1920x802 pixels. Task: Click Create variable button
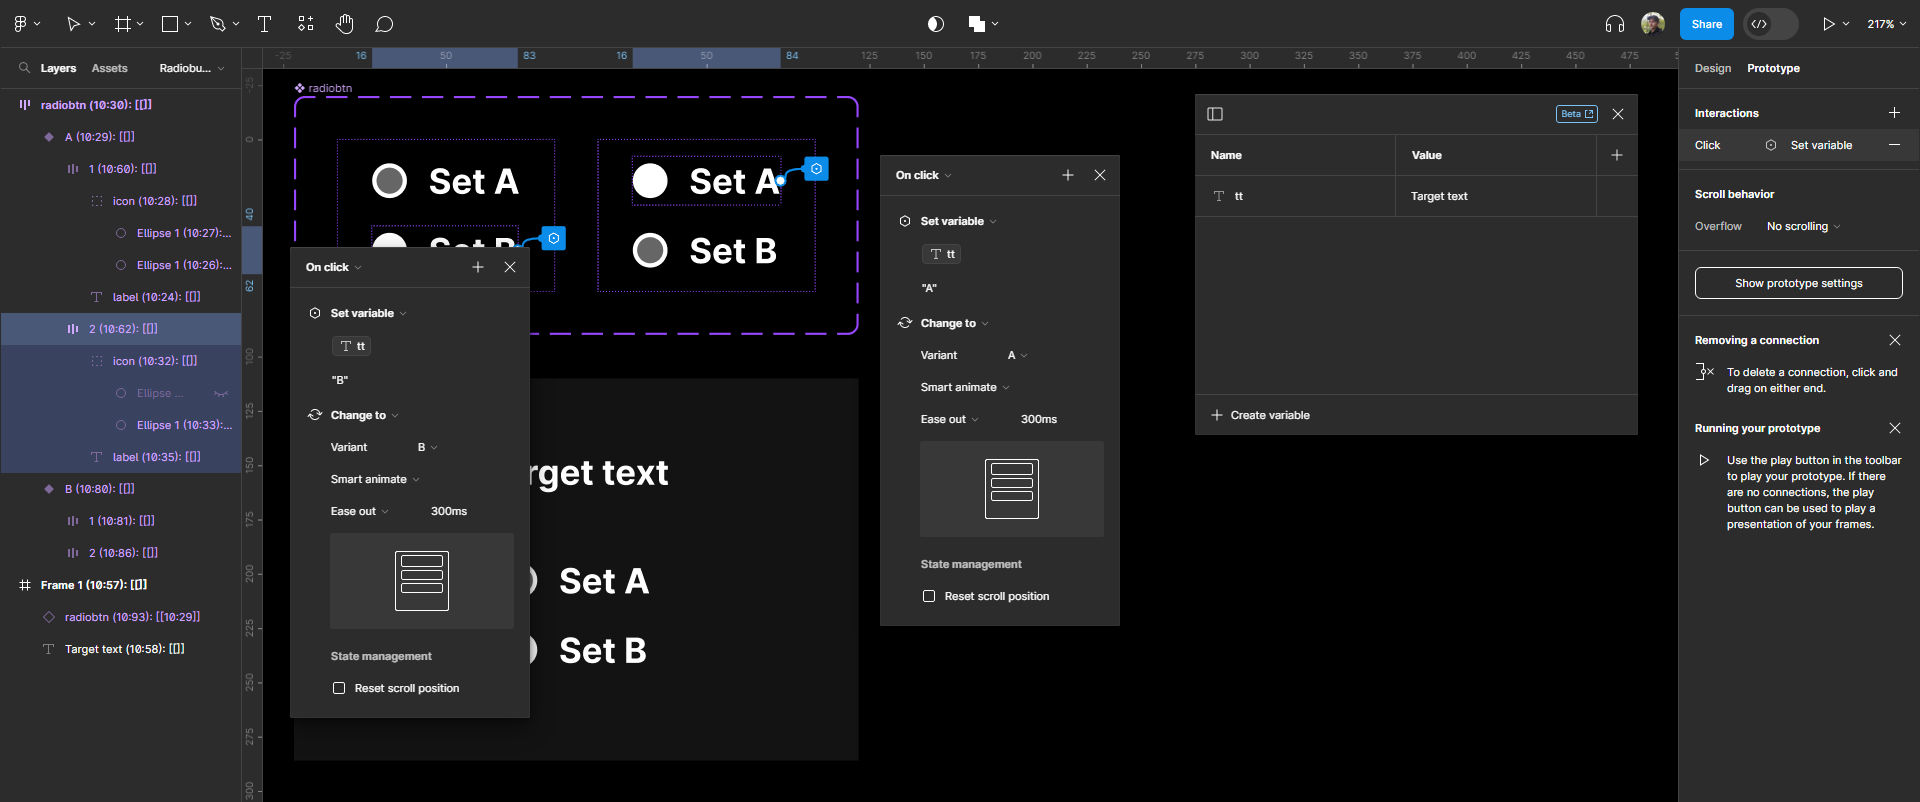pyautogui.click(x=1260, y=415)
